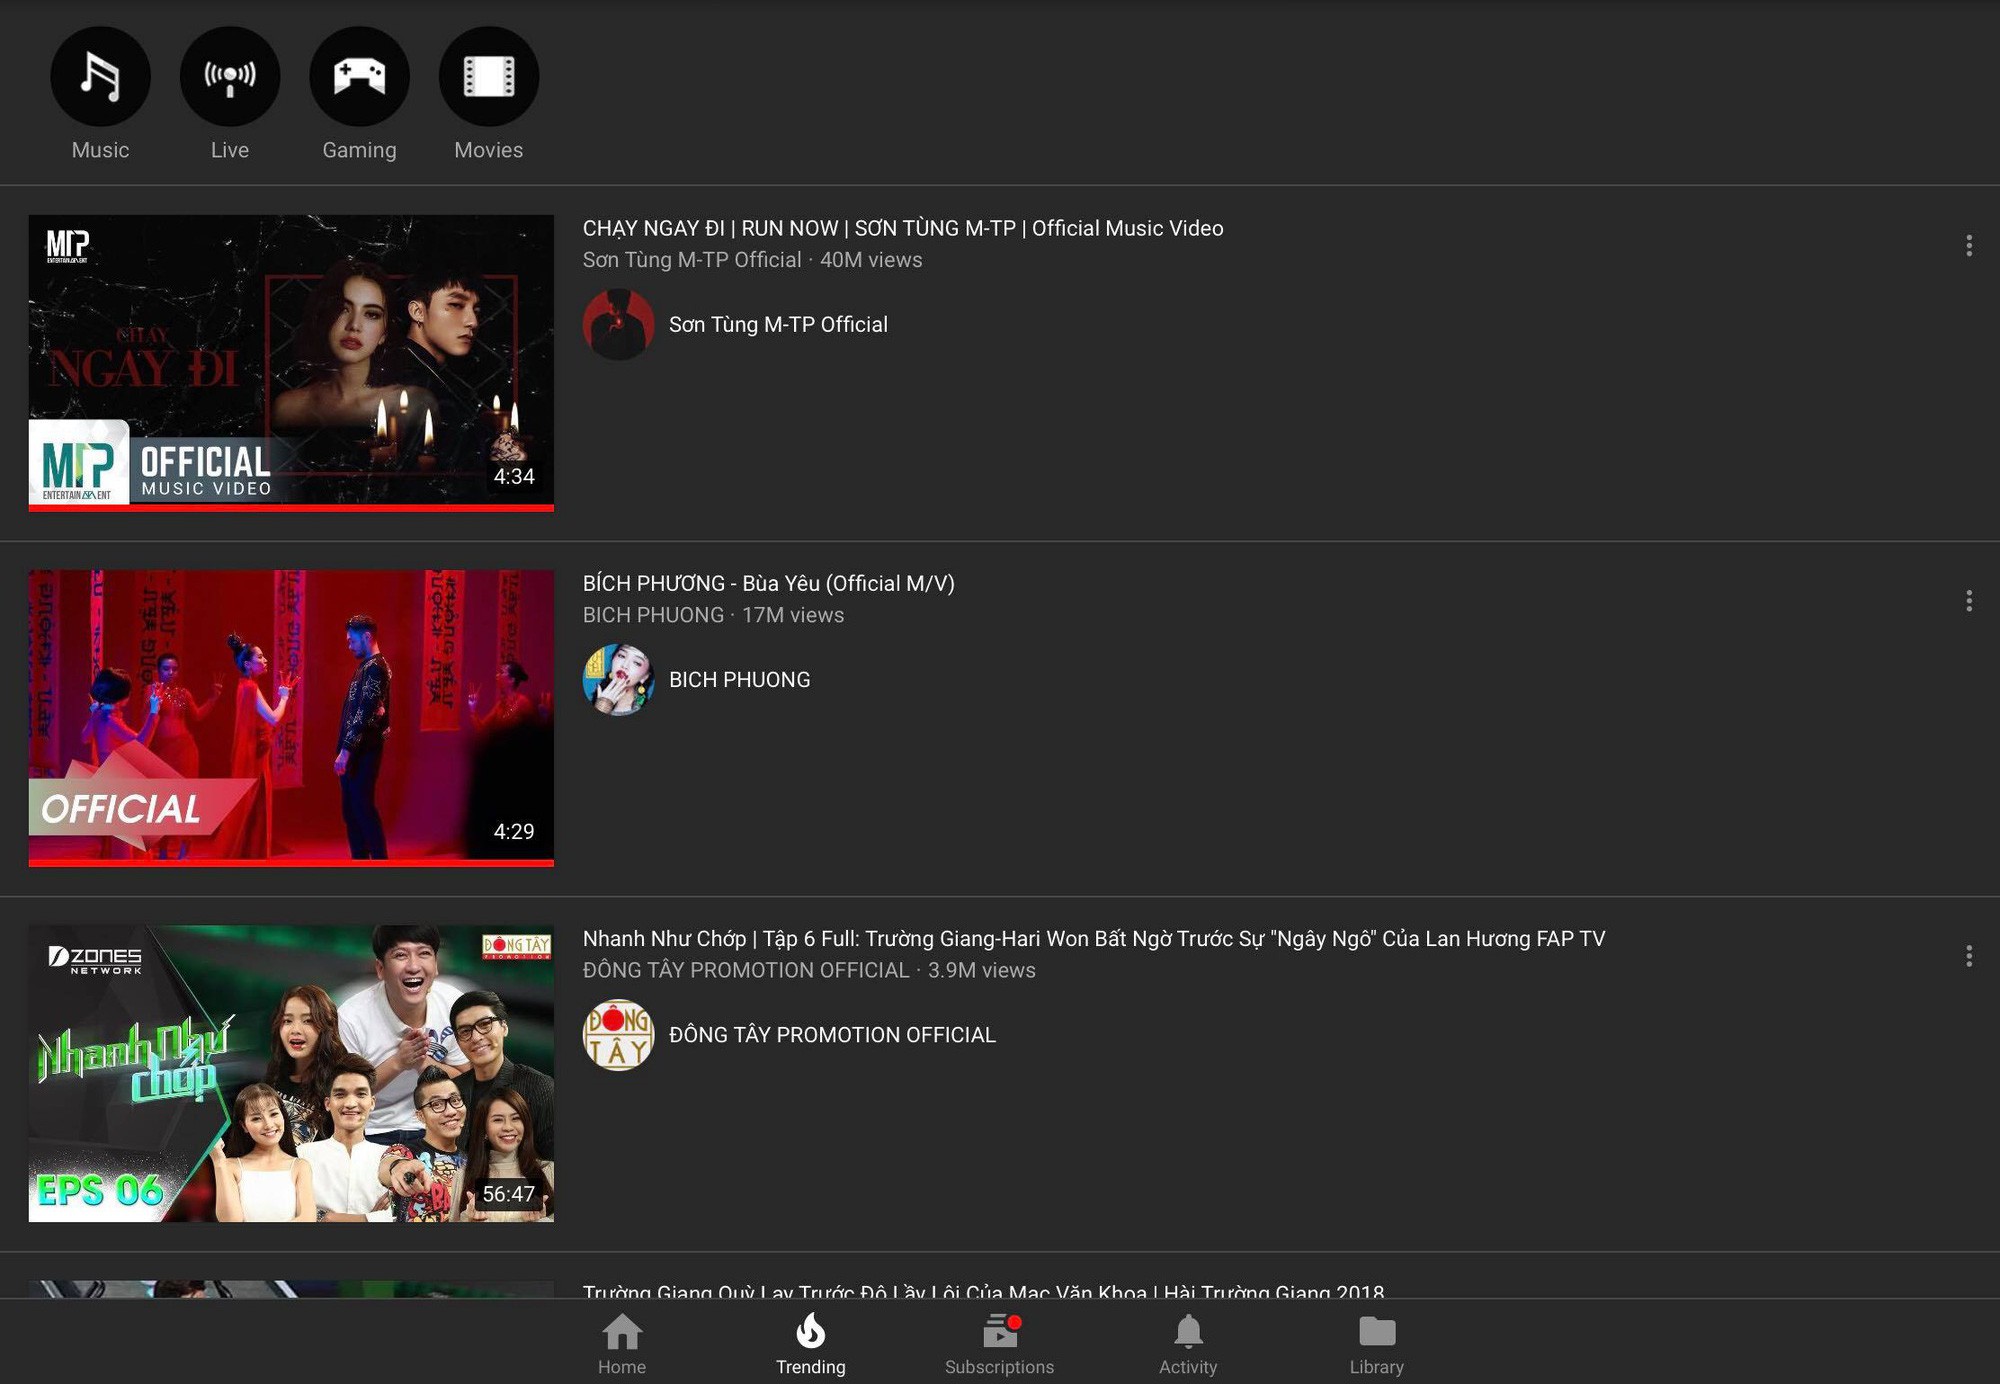Select the Trending tab
Viewport: 2000px width, 1384px height.
pos(811,1344)
